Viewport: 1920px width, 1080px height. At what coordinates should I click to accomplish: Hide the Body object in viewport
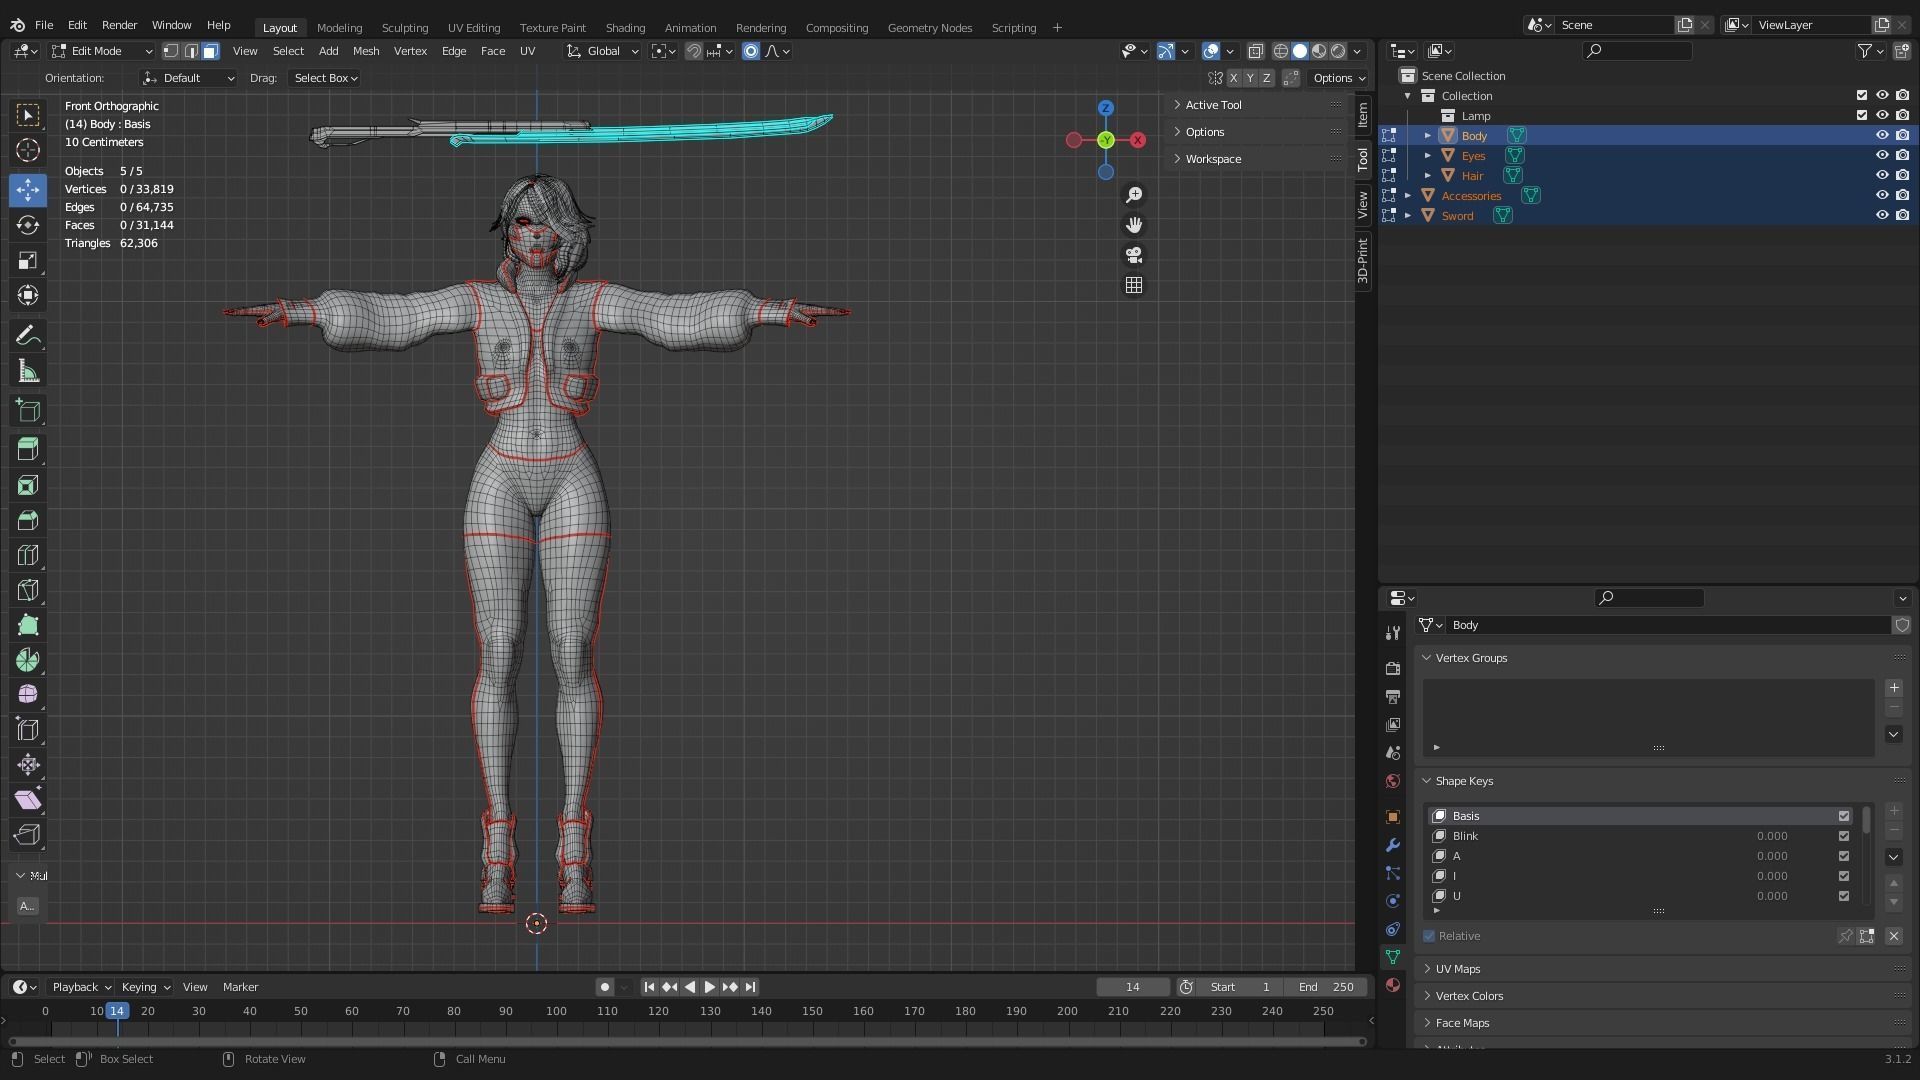(x=1882, y=135)
